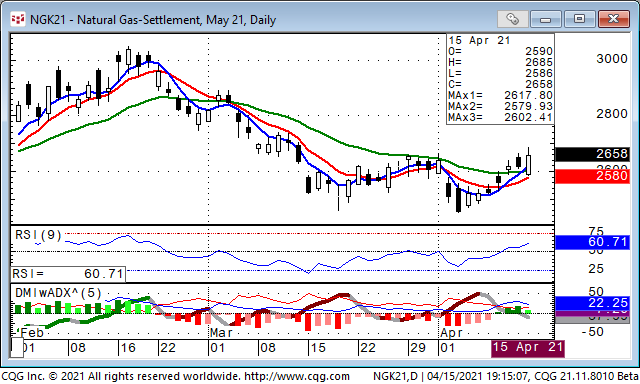The image size is (640, 384).
Task: Click the black 2658 last price marker
Action: pos(592,154)
